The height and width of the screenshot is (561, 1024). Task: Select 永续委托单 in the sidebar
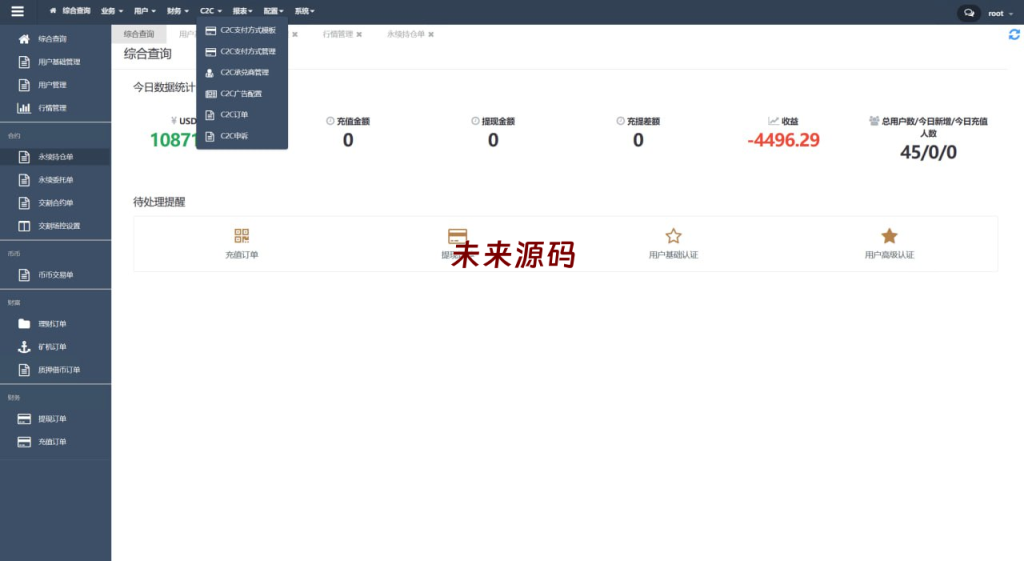(x=56, y=180)
